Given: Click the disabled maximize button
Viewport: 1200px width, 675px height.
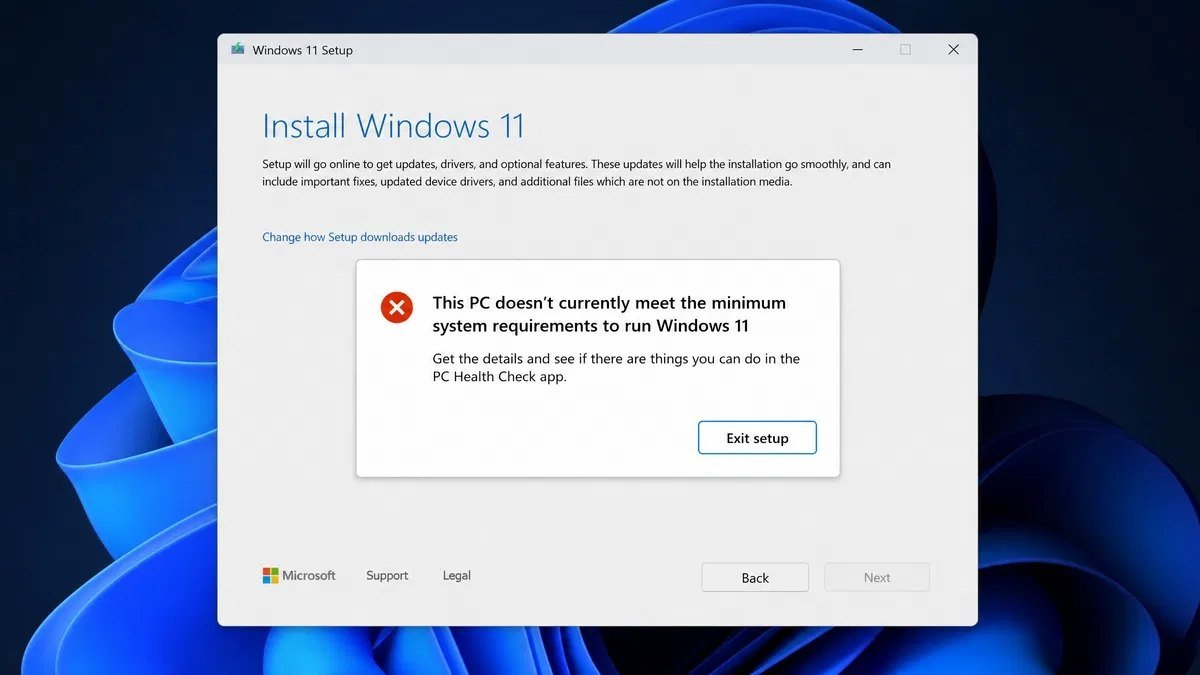Looking at the screenshot, I should 905,49.
